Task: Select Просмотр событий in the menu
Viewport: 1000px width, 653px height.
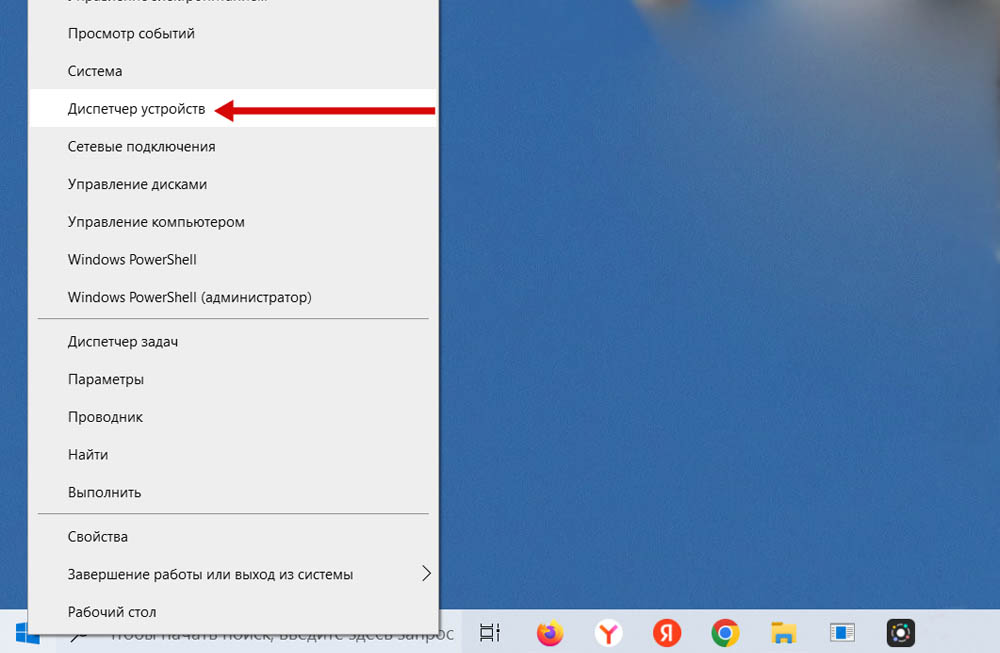Action: click(233, 34)
